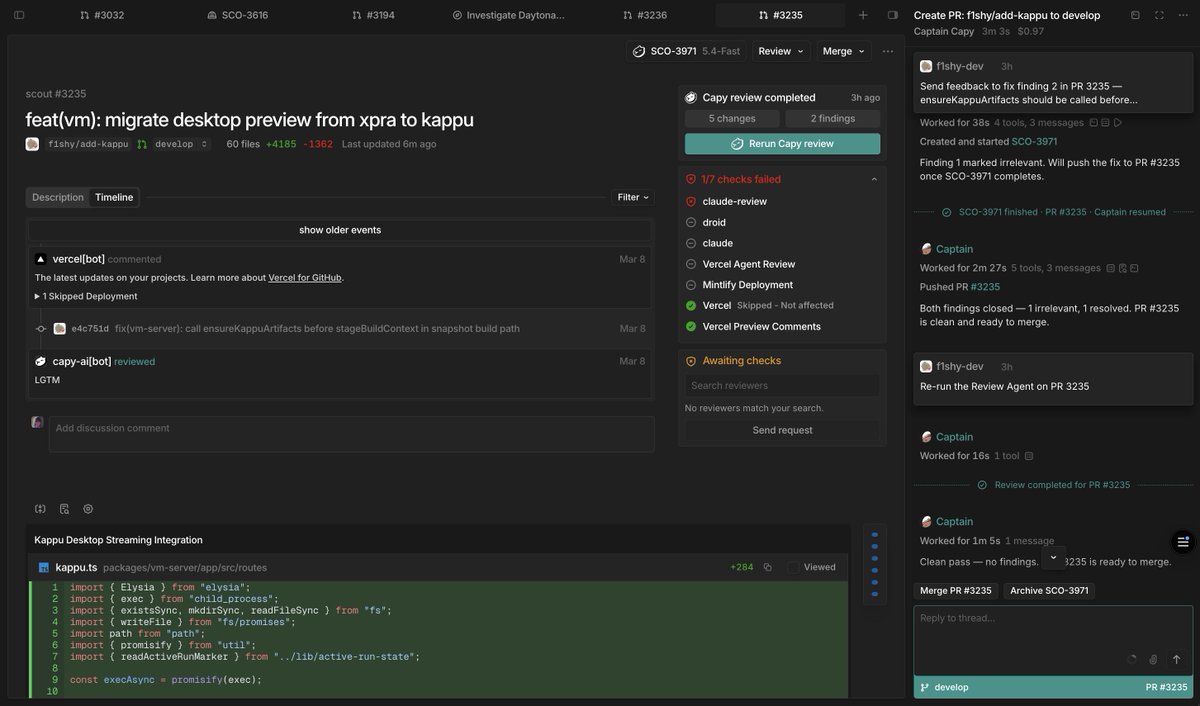
Task: Send reply with up-arrow button
Action: (1176, 660)
